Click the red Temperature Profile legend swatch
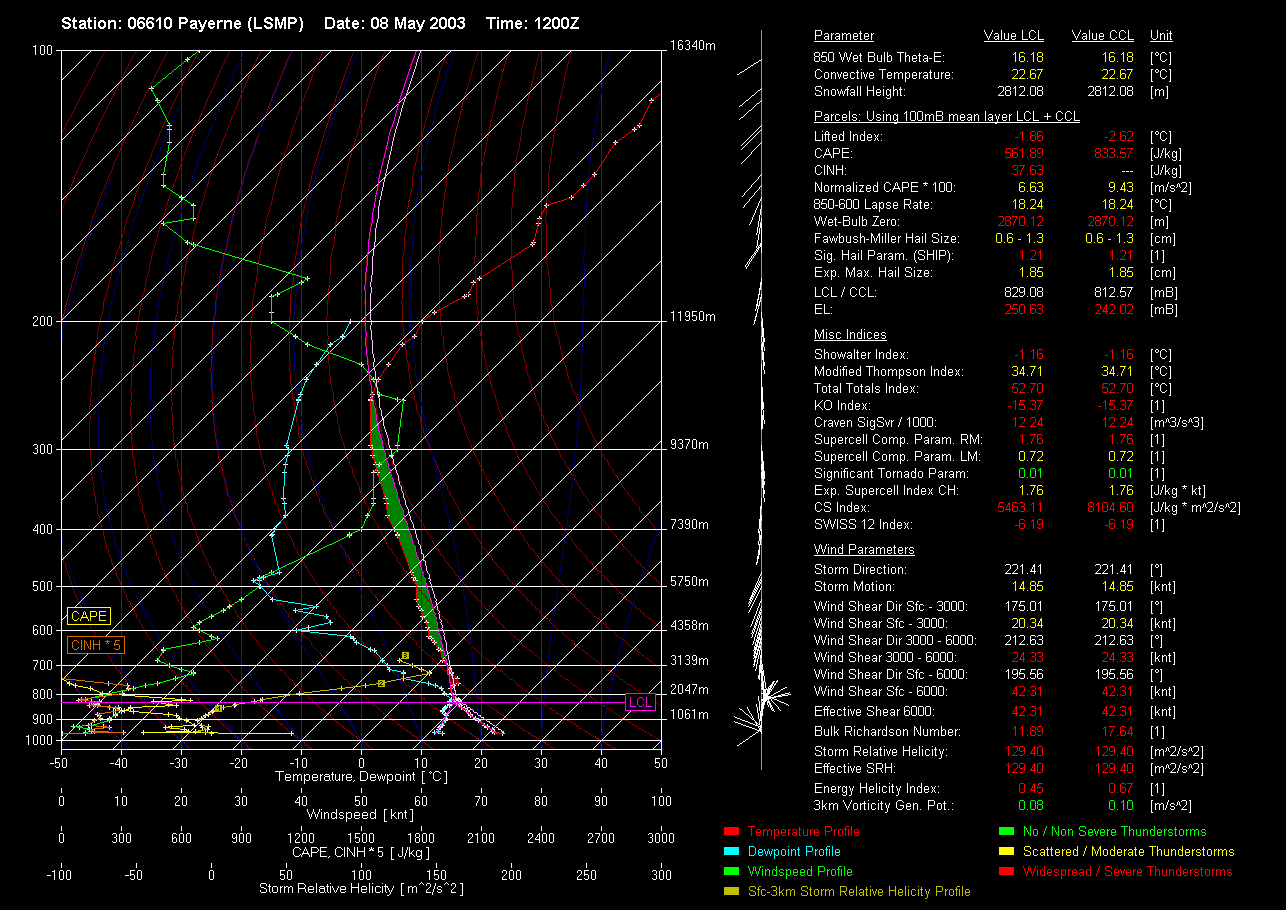This screenshot has height=910, width=1286. pyautogui.click(x=729, y=832)
